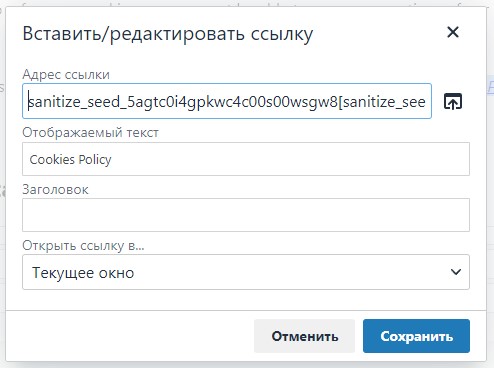
Task: Click the empty Заголовок input field
Action: [246, 215]
